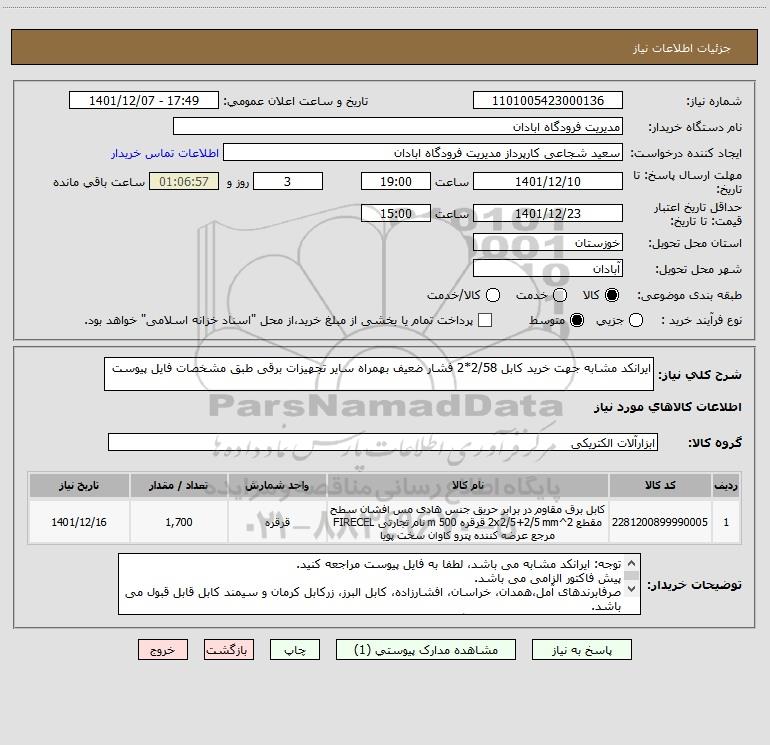Select the 'کالا' radio button
770x745 pixels.
pos(612,295)
